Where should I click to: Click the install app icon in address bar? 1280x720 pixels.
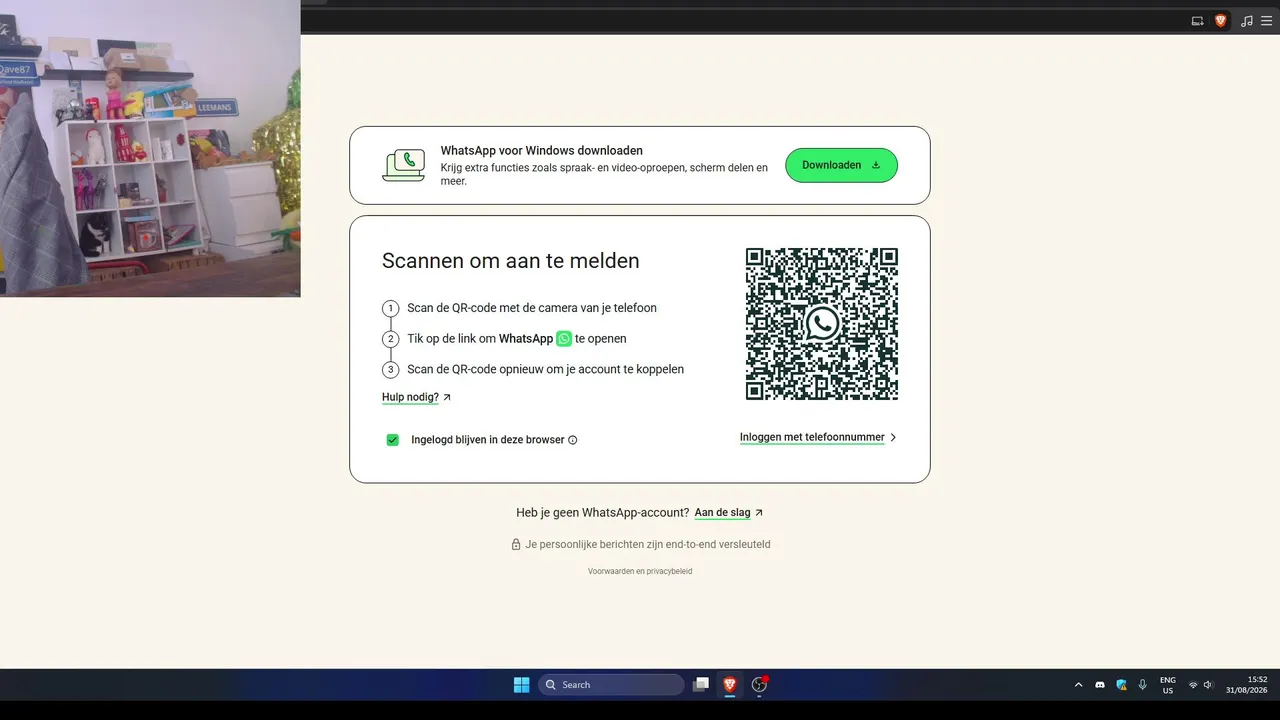click(x=1198, y=21)
